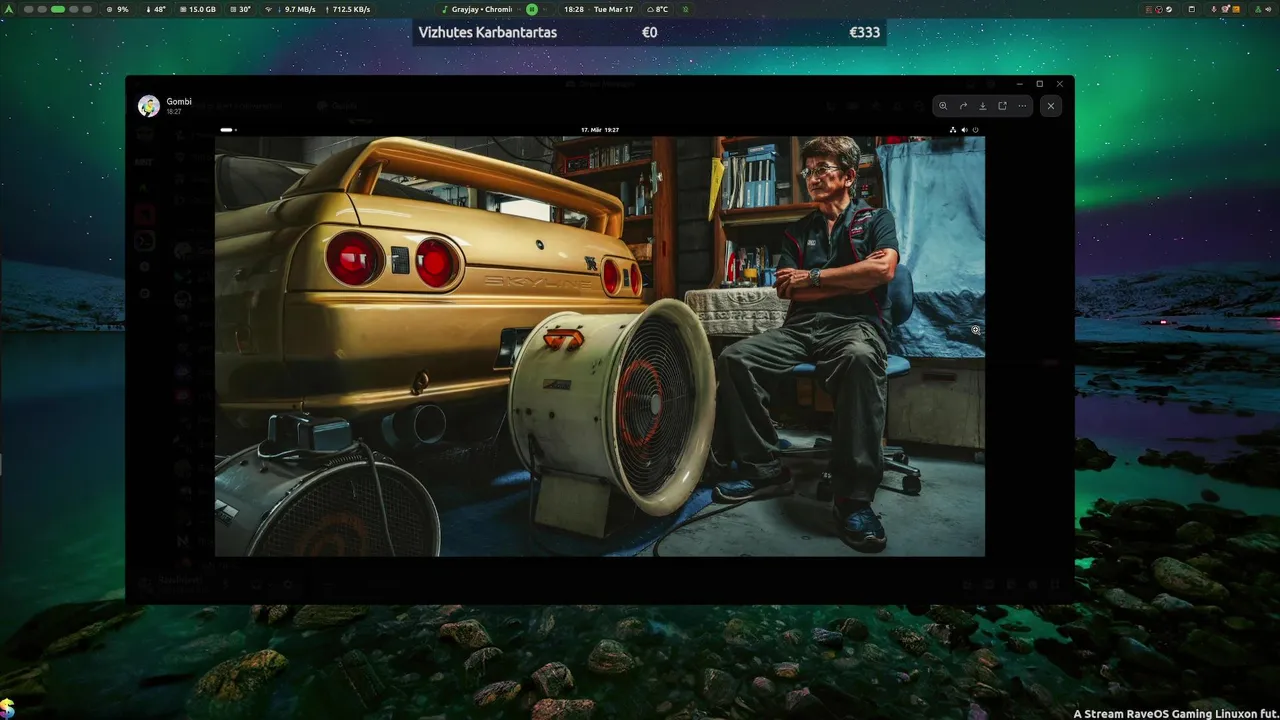Open the 15.0 GB memory indicator
This screenshot has height=720, width=1280.
(x=198, y=9)
